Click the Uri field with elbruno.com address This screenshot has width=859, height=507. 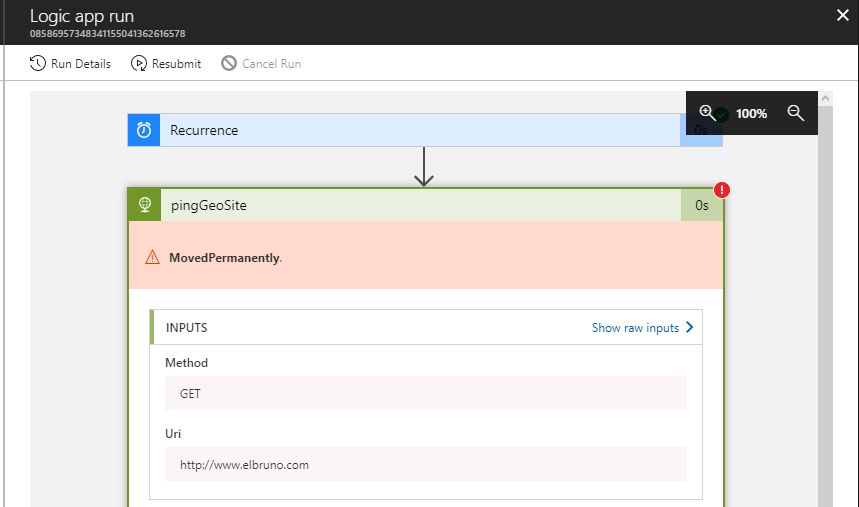(425, 464)
